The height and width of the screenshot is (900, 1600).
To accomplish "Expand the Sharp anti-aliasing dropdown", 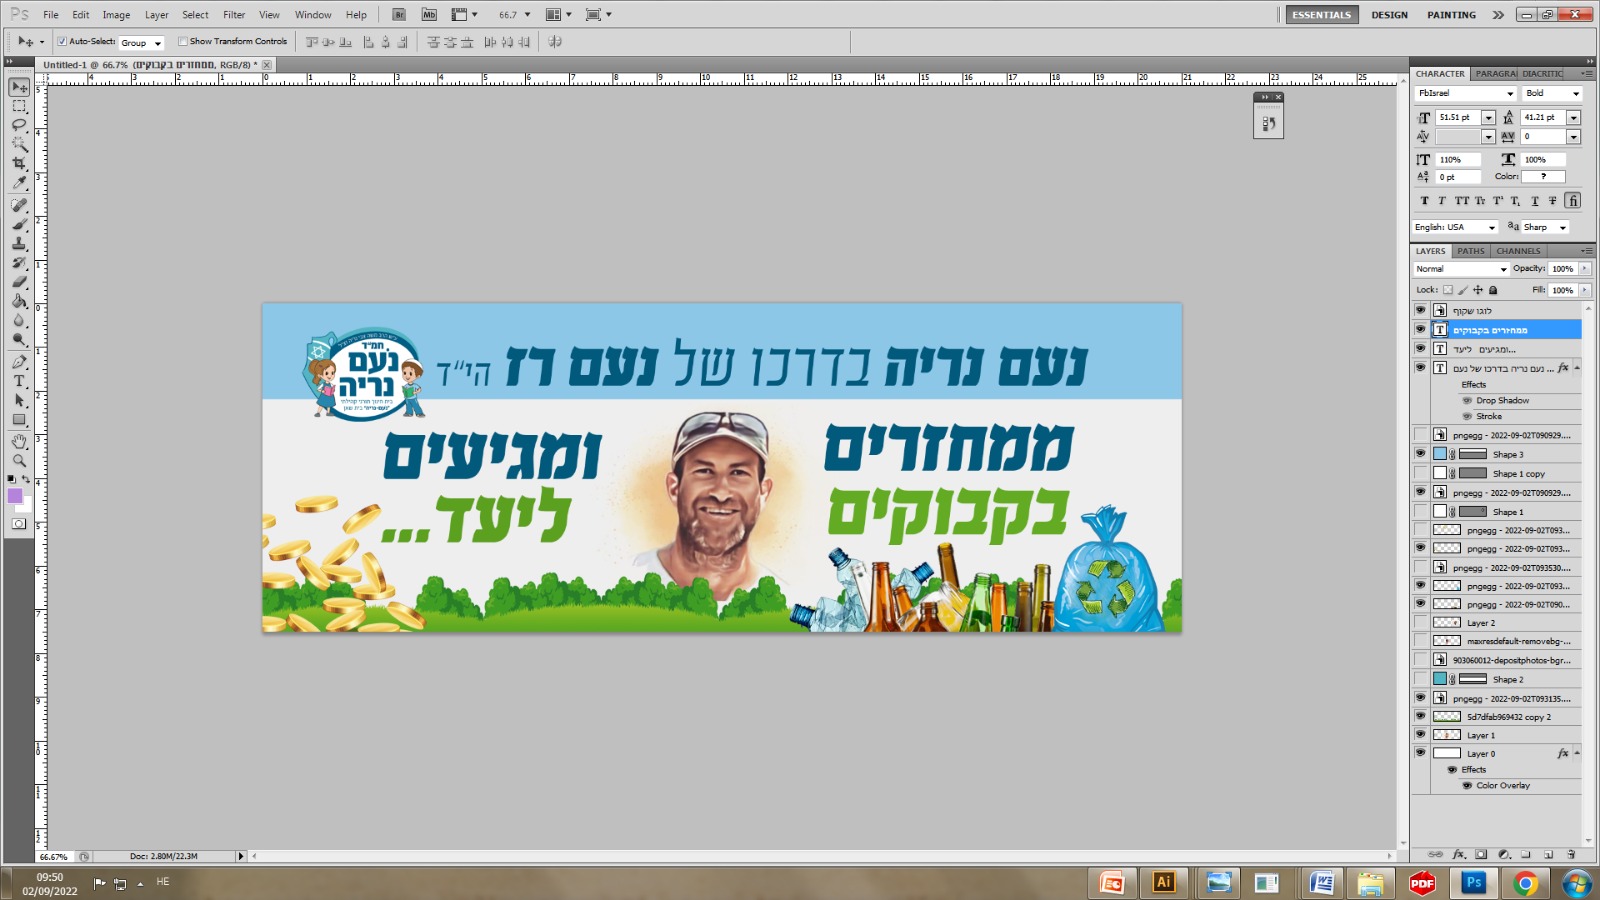I will tap(1545, 228).
